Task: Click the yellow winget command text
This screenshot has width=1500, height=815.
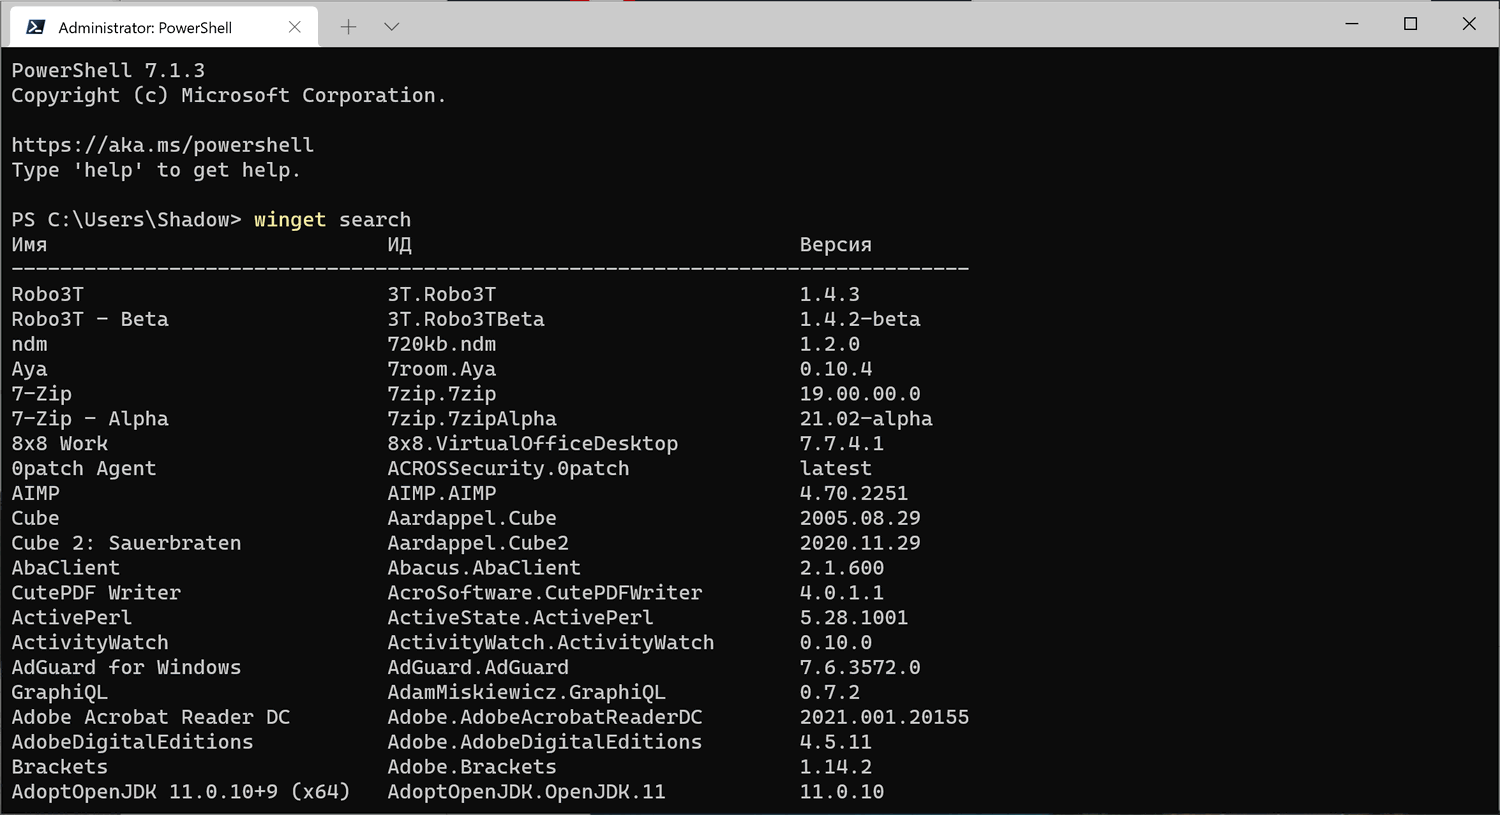Action: 289,220
